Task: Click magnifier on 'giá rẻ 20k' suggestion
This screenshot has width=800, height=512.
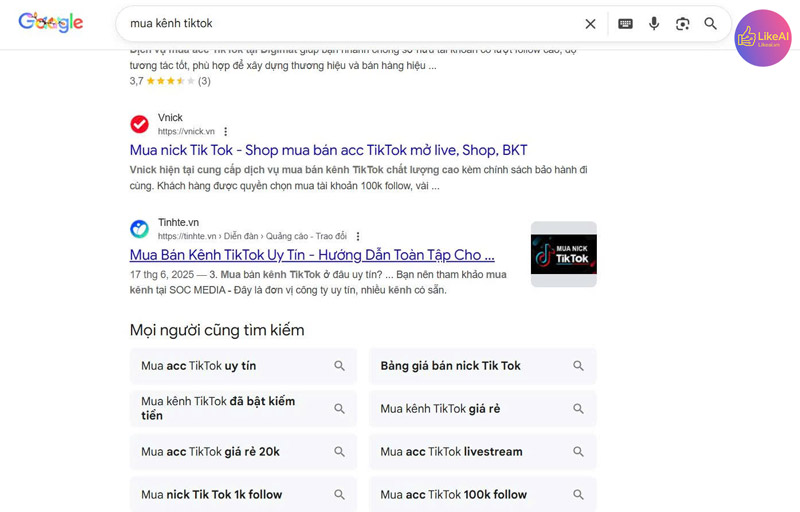Action: pyautogui.click(x=339, y=451)
